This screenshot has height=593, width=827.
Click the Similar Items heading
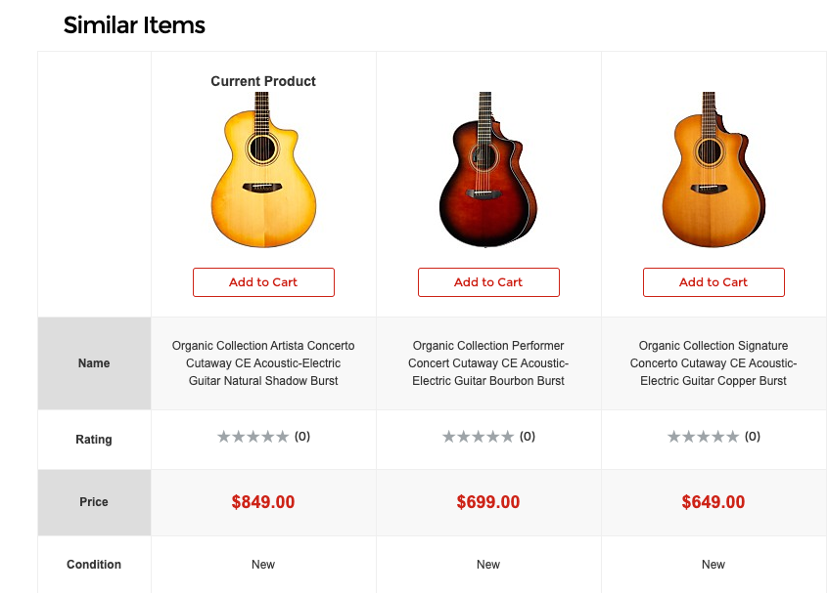pyautogui.click(x=134, y=25)
